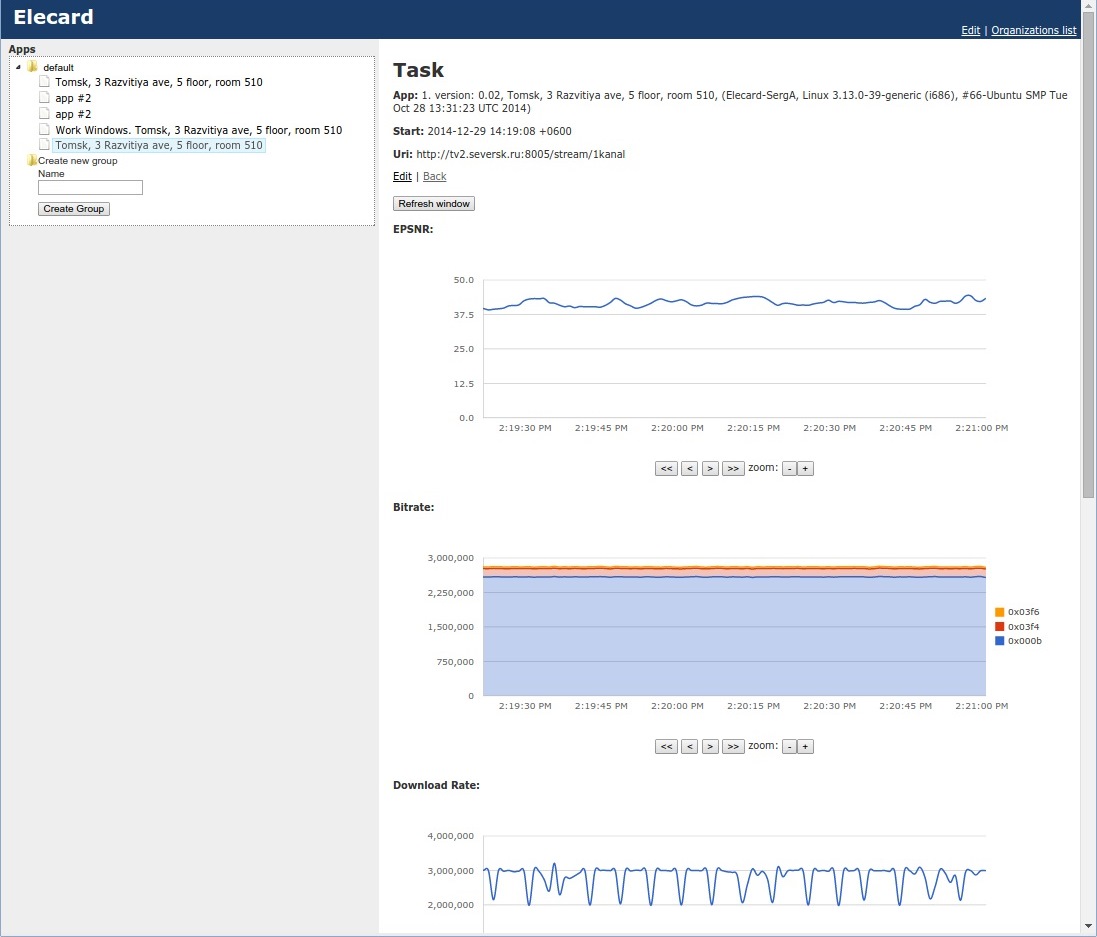Open the first Tomsk app document icon
1097x937 pixels.
tap(44, 82)
